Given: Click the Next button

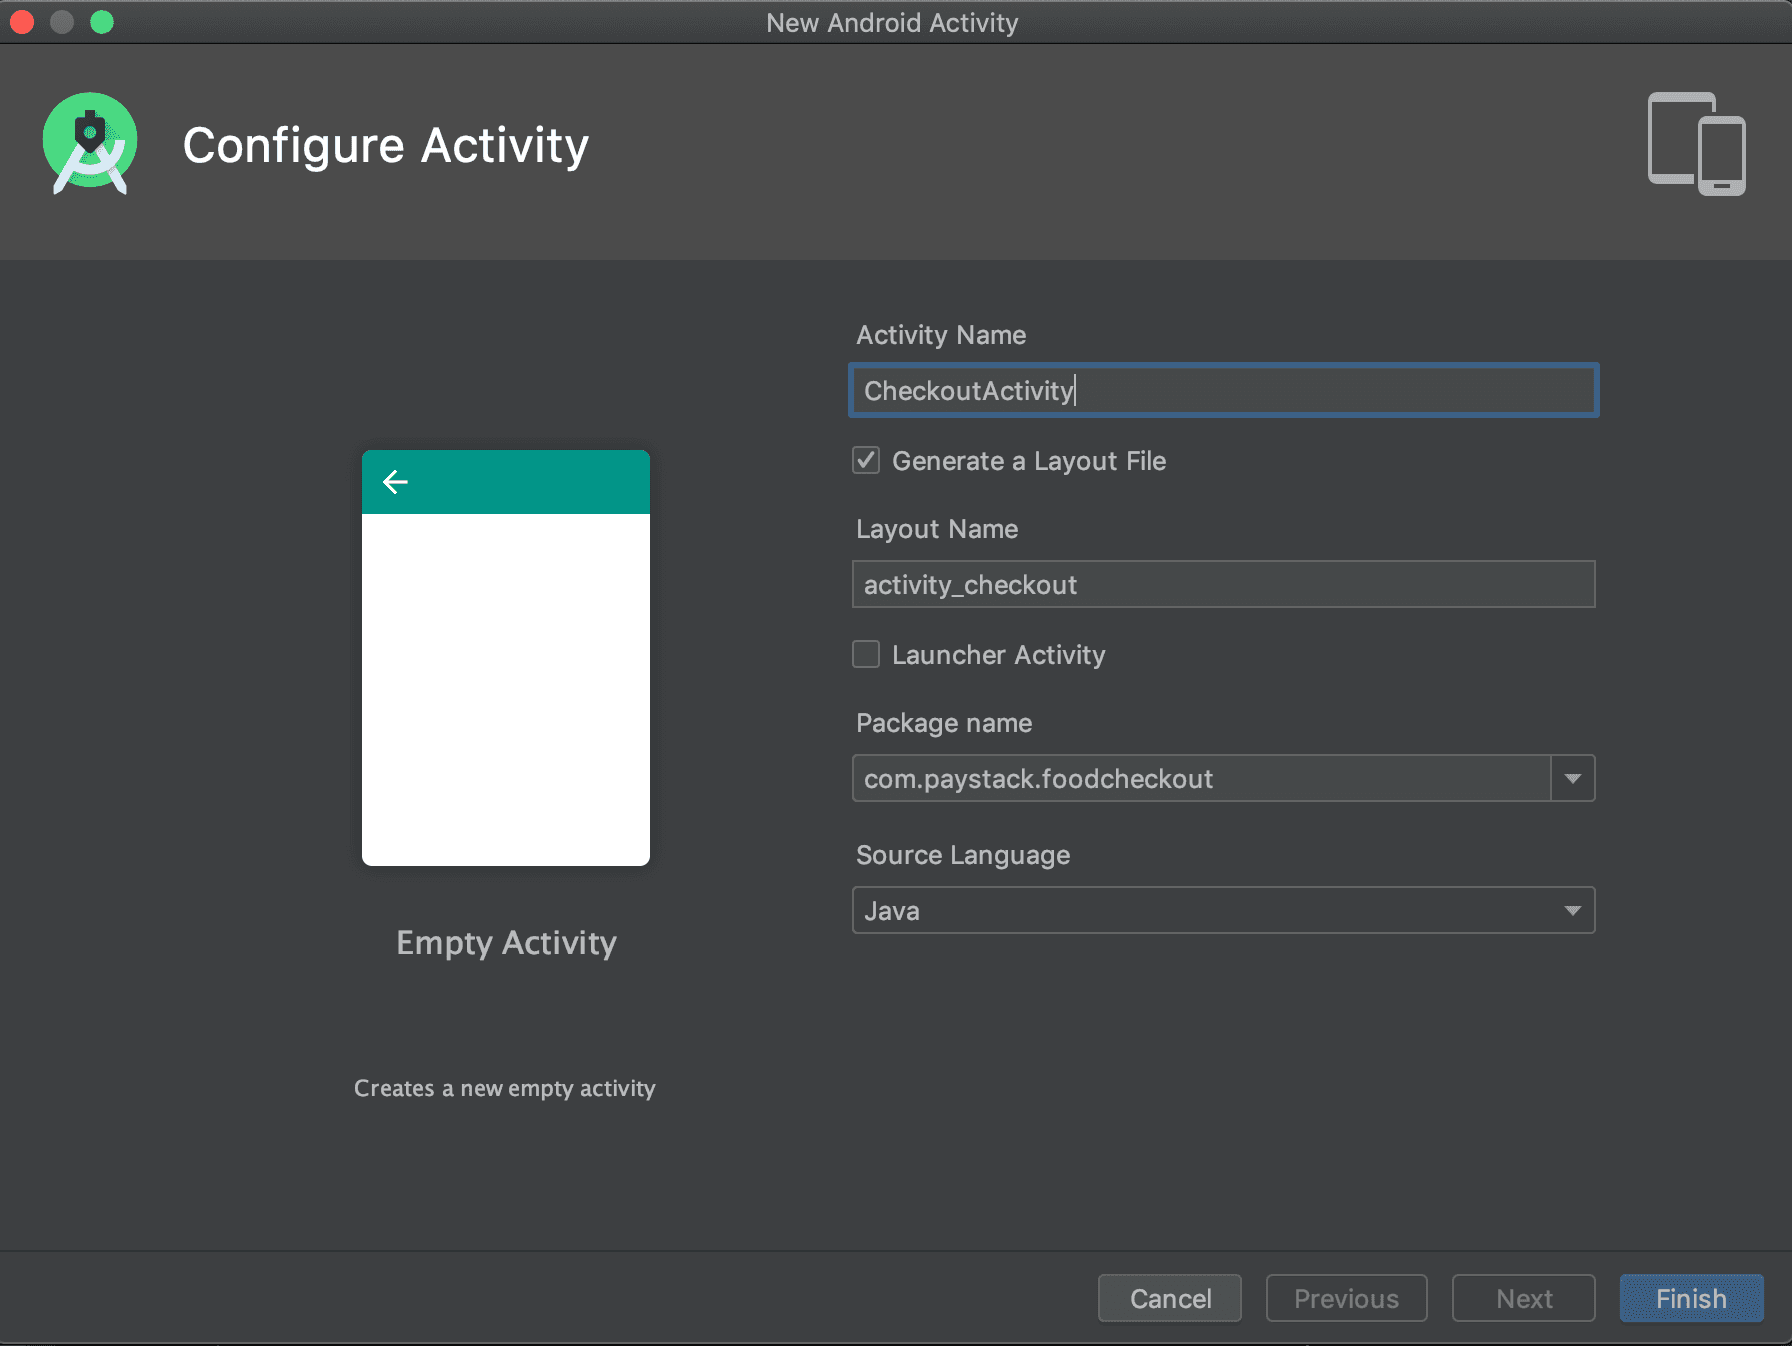Looking at the screenshot, I should pos(1524,1298).
